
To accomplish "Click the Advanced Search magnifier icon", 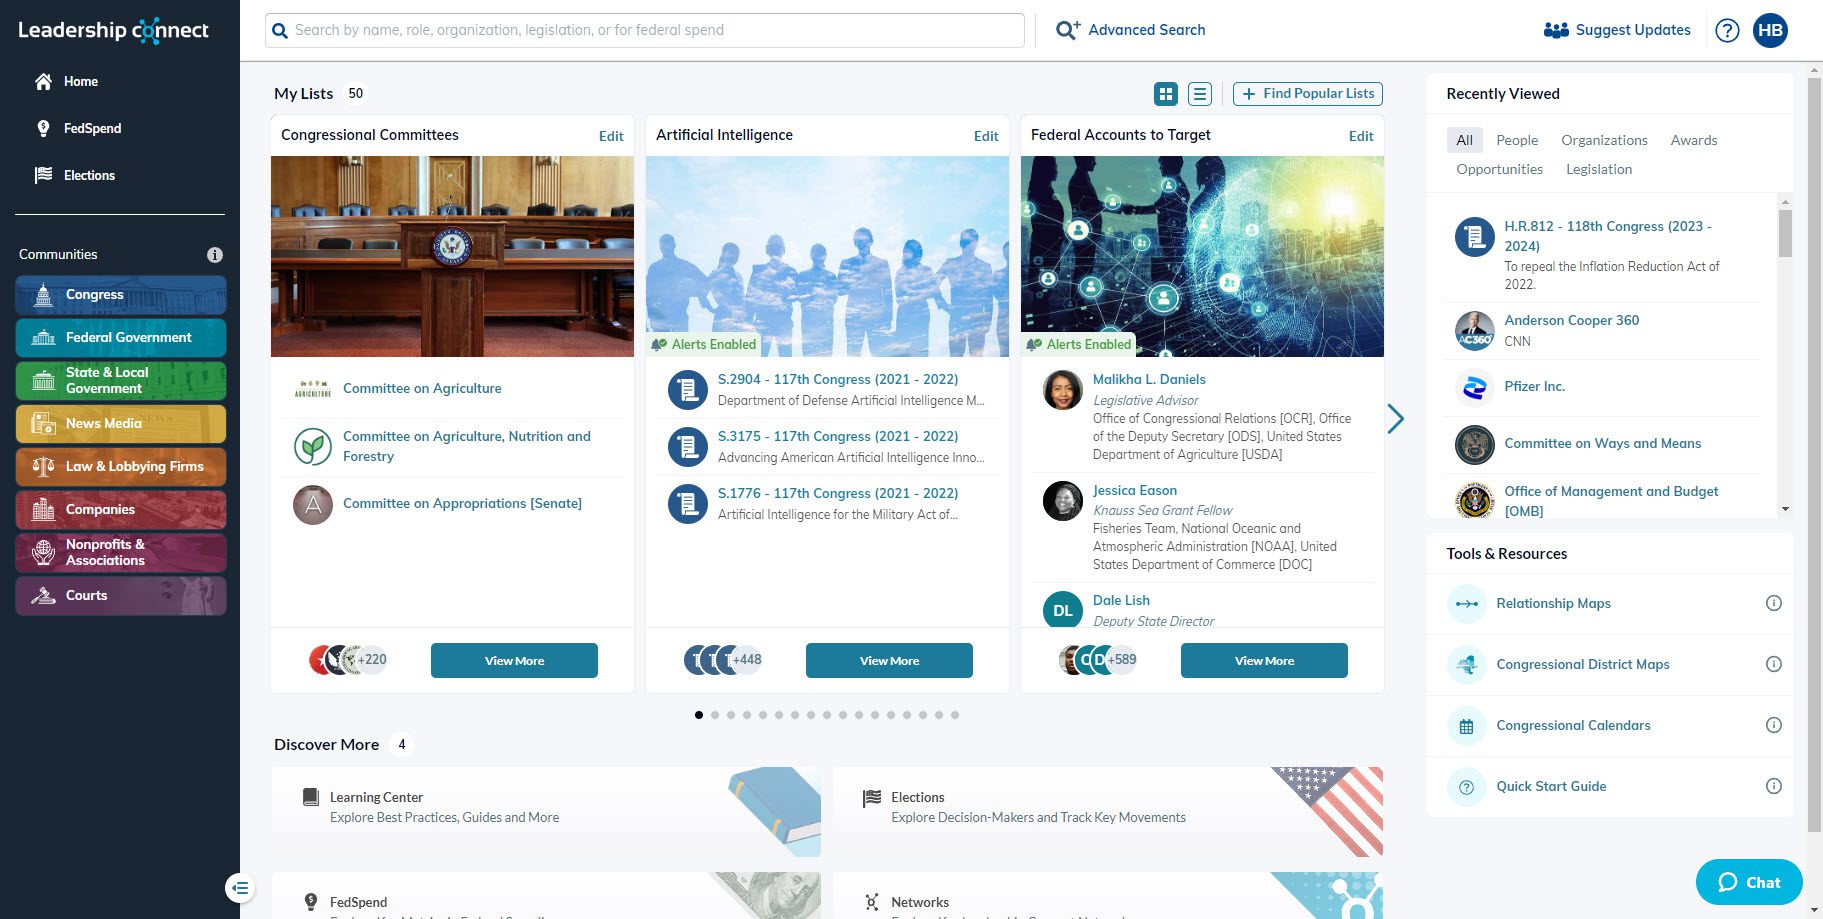I will (1067, 30).
